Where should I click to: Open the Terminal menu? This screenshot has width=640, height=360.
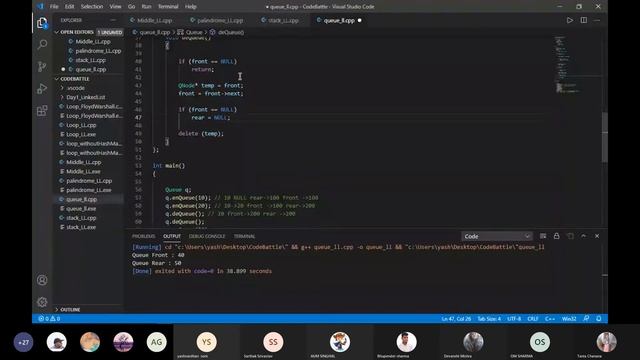[168, 7]
